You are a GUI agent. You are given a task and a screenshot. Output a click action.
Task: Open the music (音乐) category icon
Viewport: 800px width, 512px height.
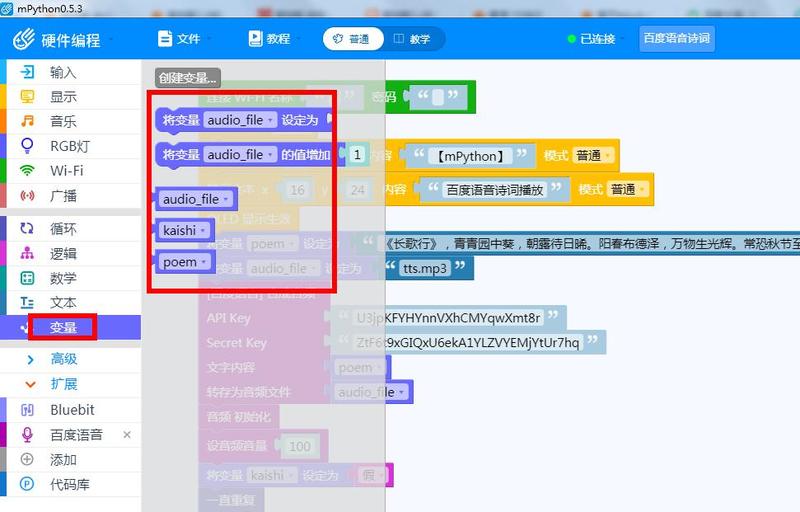[x=28, y=121]
